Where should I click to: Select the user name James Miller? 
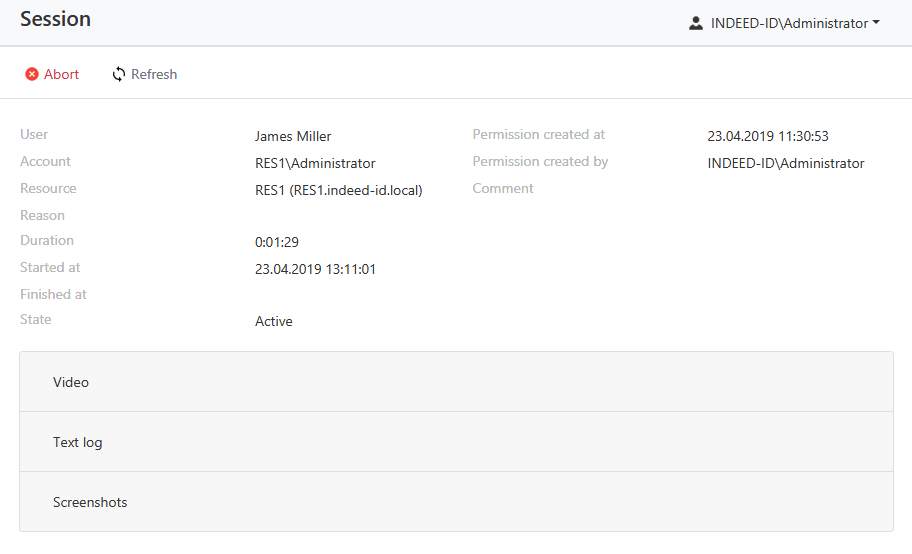[x=293, y=136]
